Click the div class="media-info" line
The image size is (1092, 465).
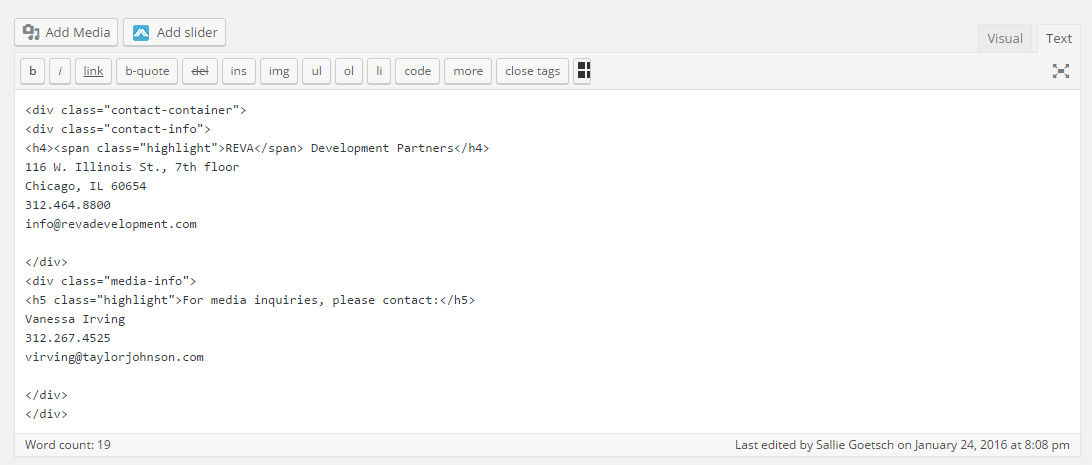111,281
